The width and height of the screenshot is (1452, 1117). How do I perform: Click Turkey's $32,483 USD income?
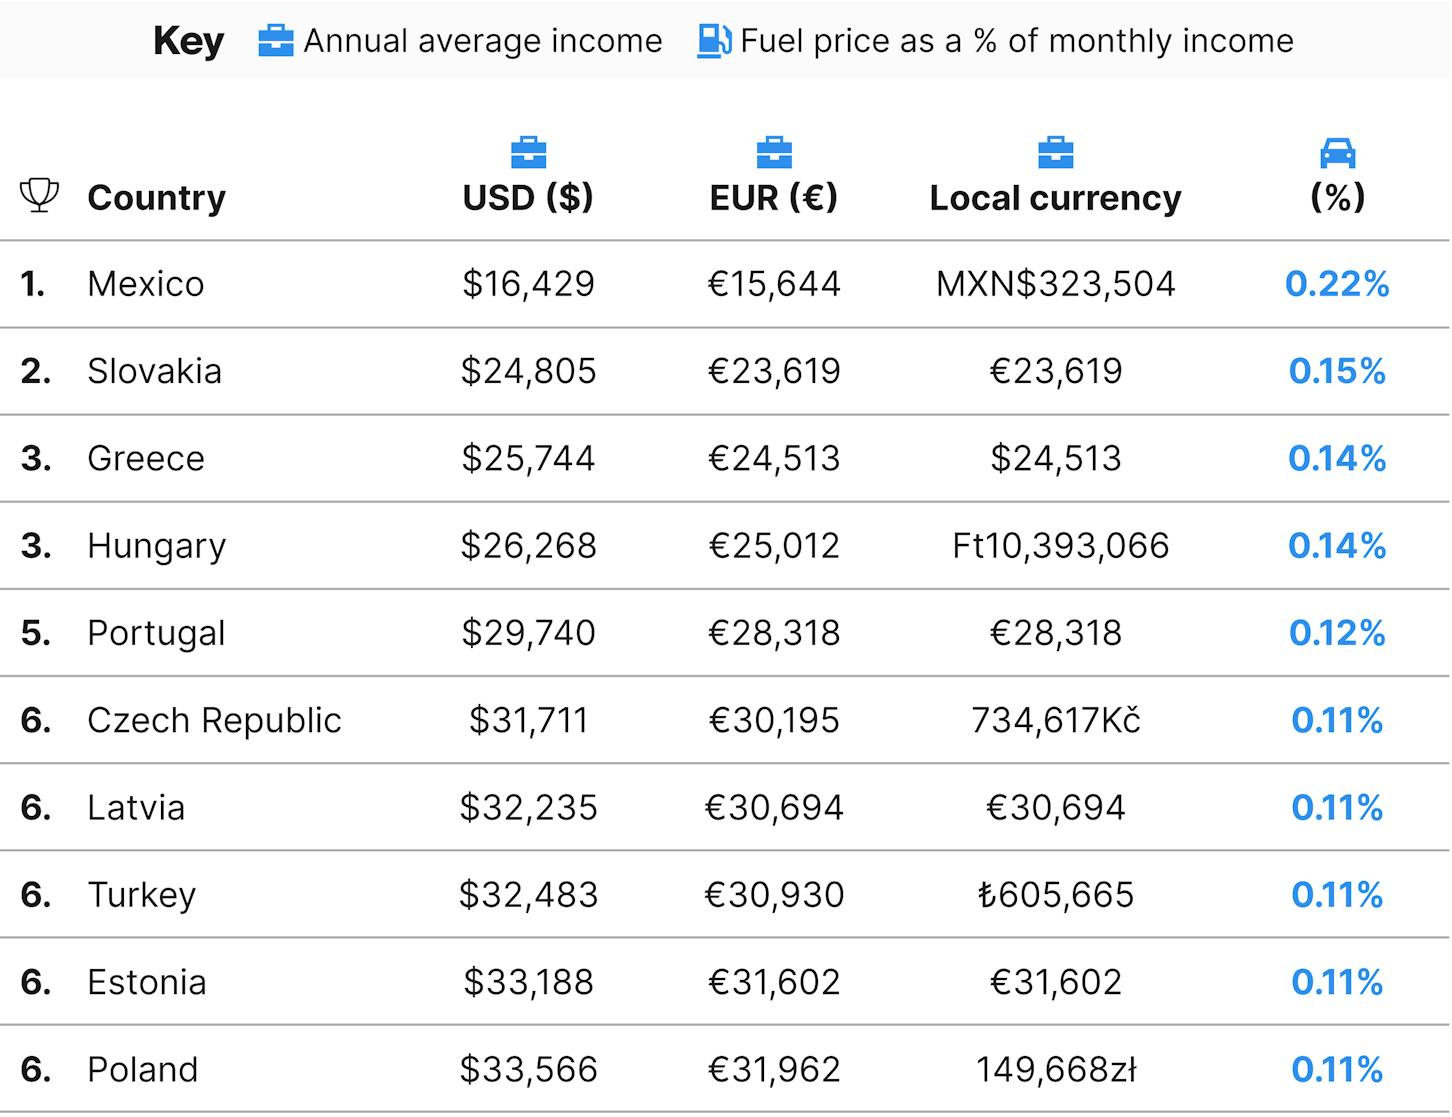[528, 895]
